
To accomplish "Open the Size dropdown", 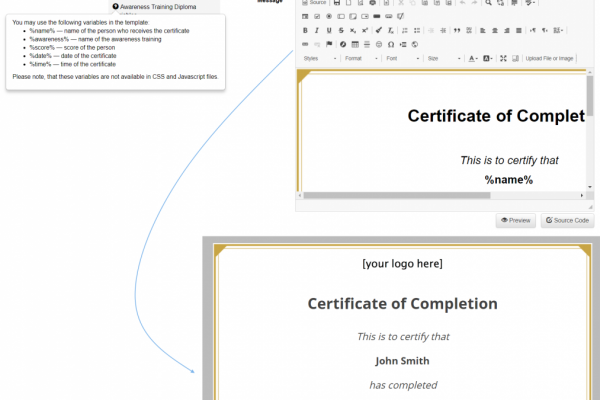I will (443, 59).
